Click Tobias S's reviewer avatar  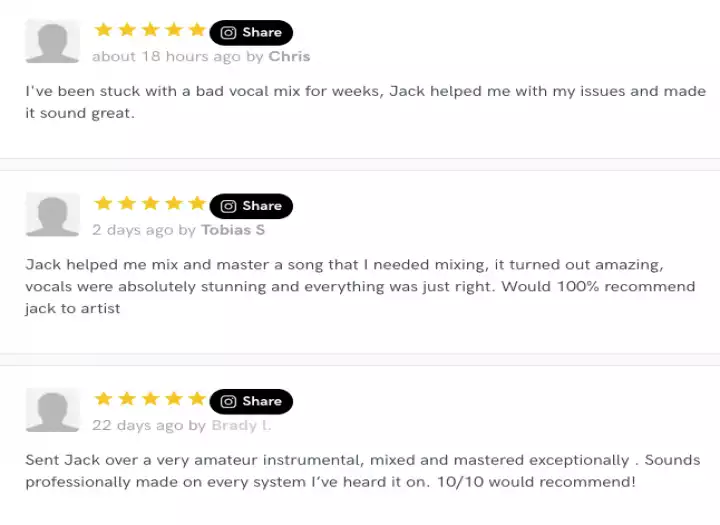[x=52, y=215]
